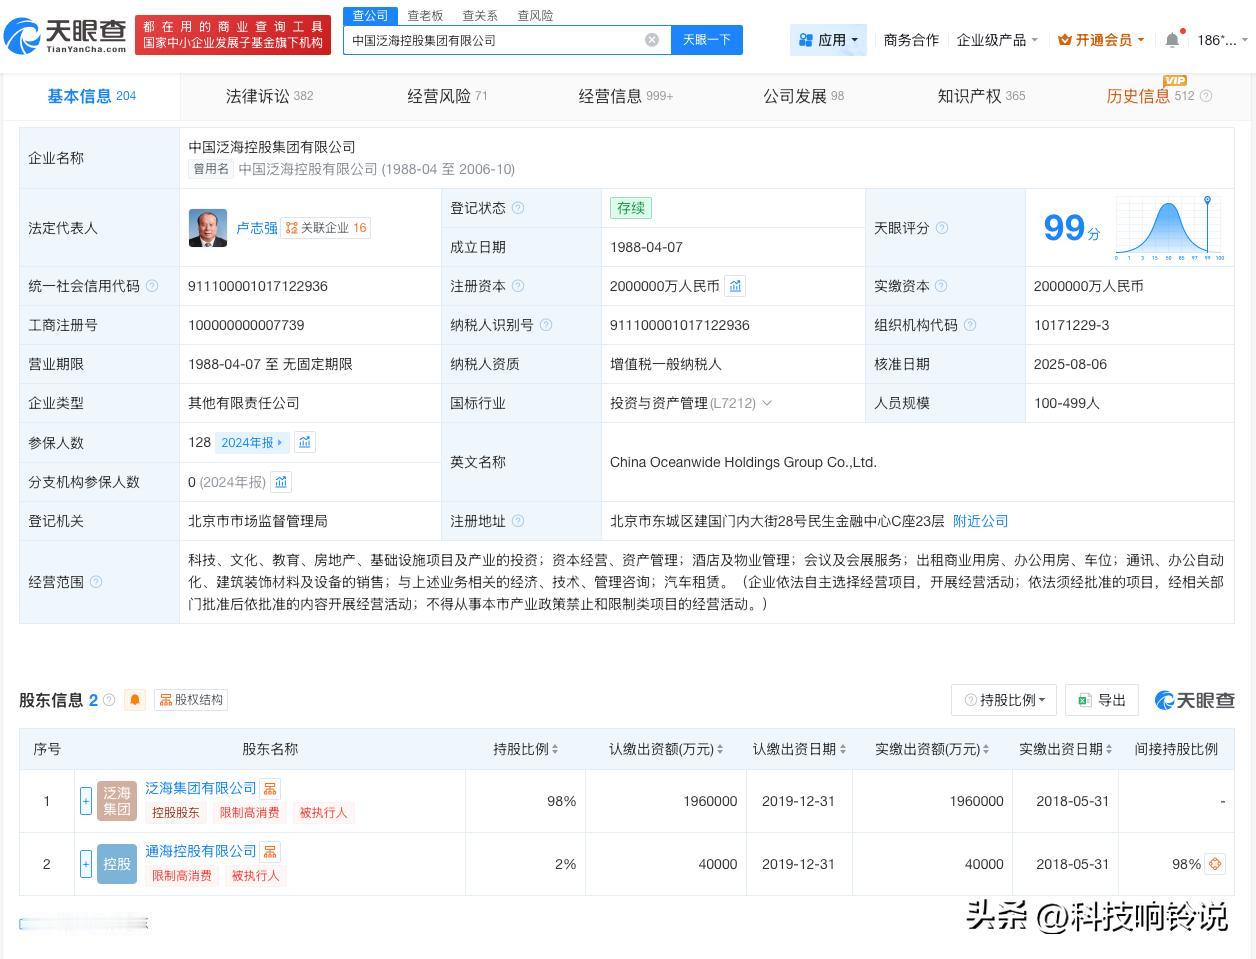Click the 商务合作 header link

click(x=911, y=40)
